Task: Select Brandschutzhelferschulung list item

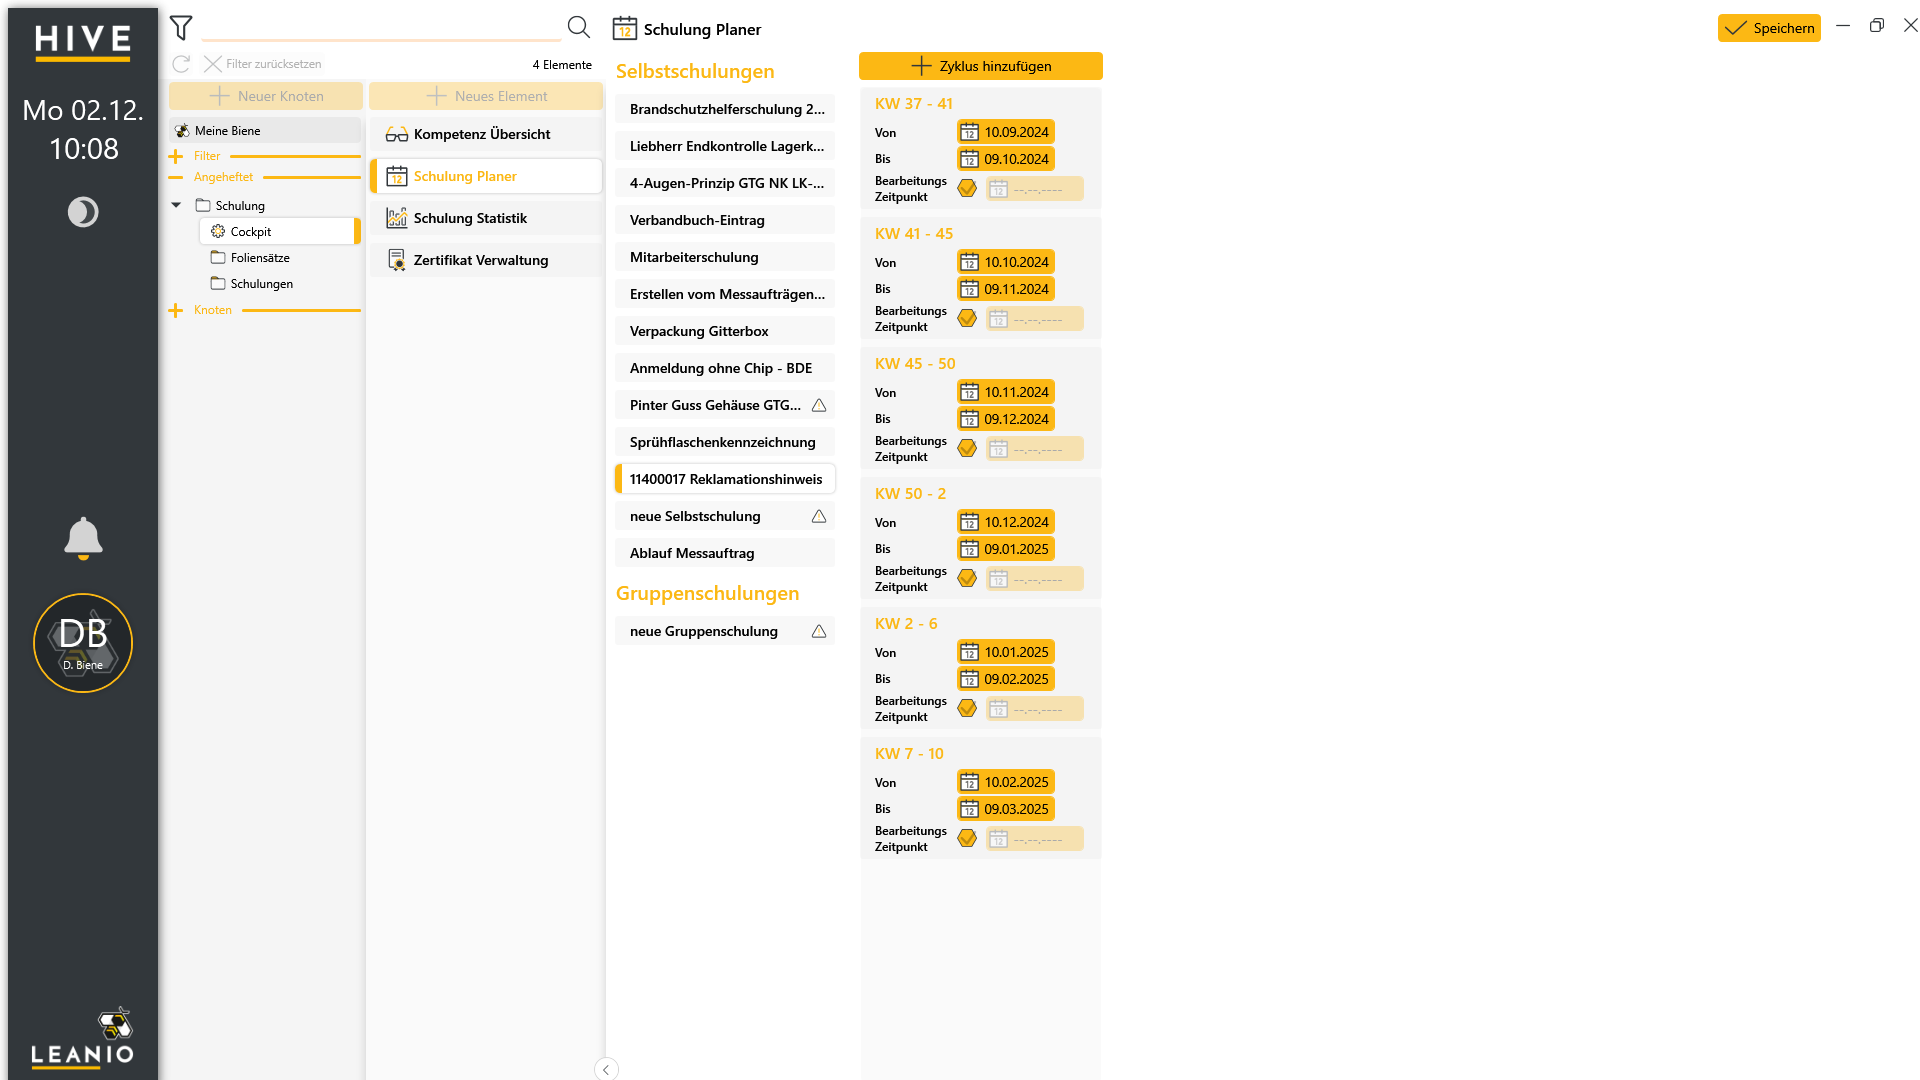Action: pos(725,109)
